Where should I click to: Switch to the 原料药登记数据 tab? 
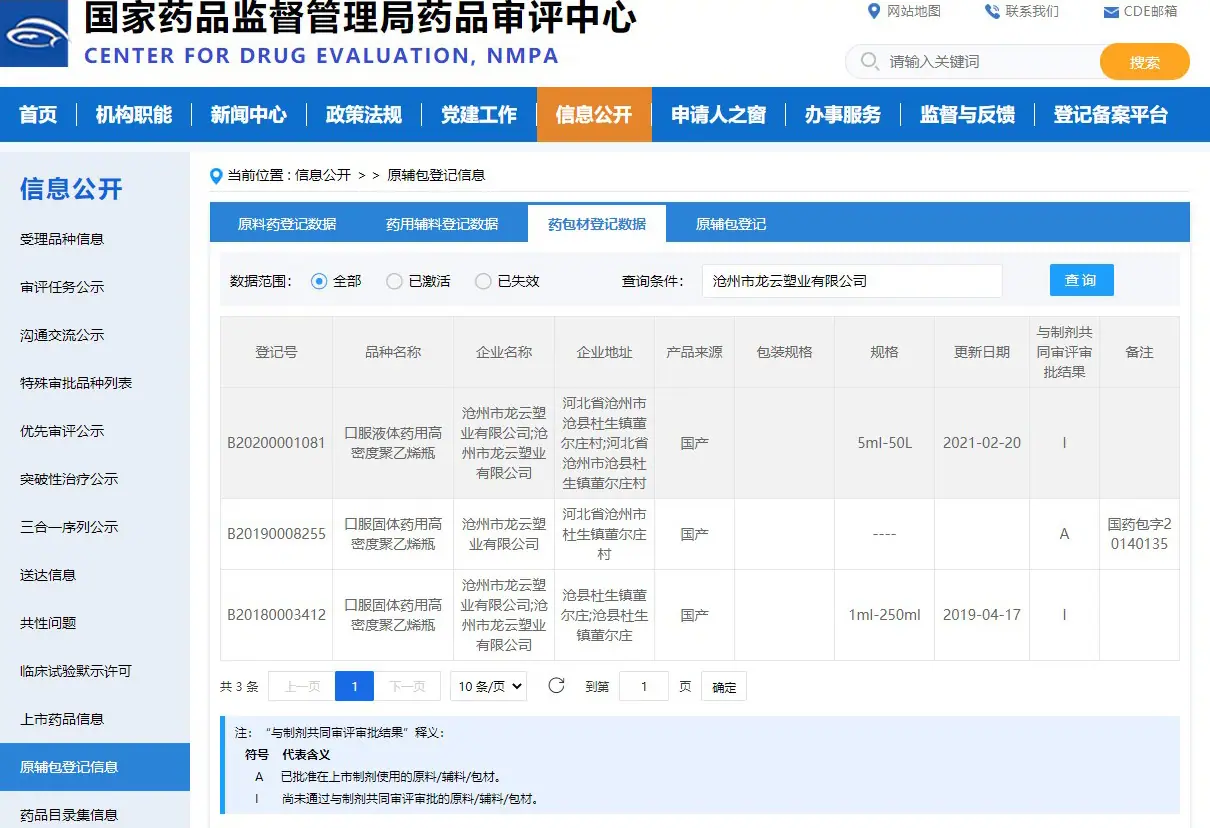pos(287,224)
